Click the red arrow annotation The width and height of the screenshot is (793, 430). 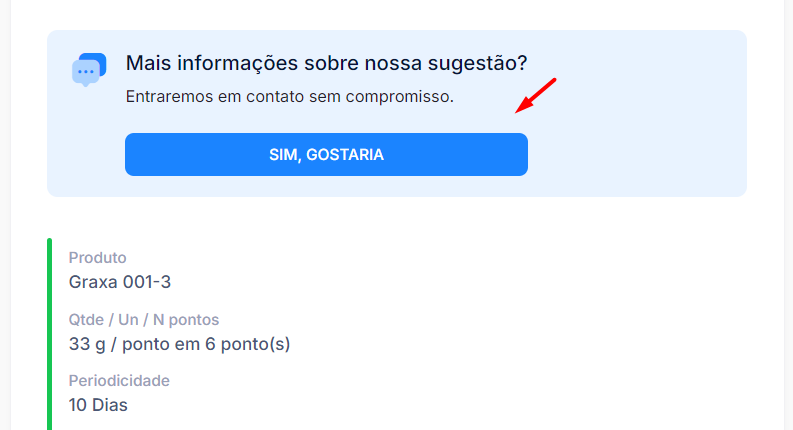click(536, 96)
